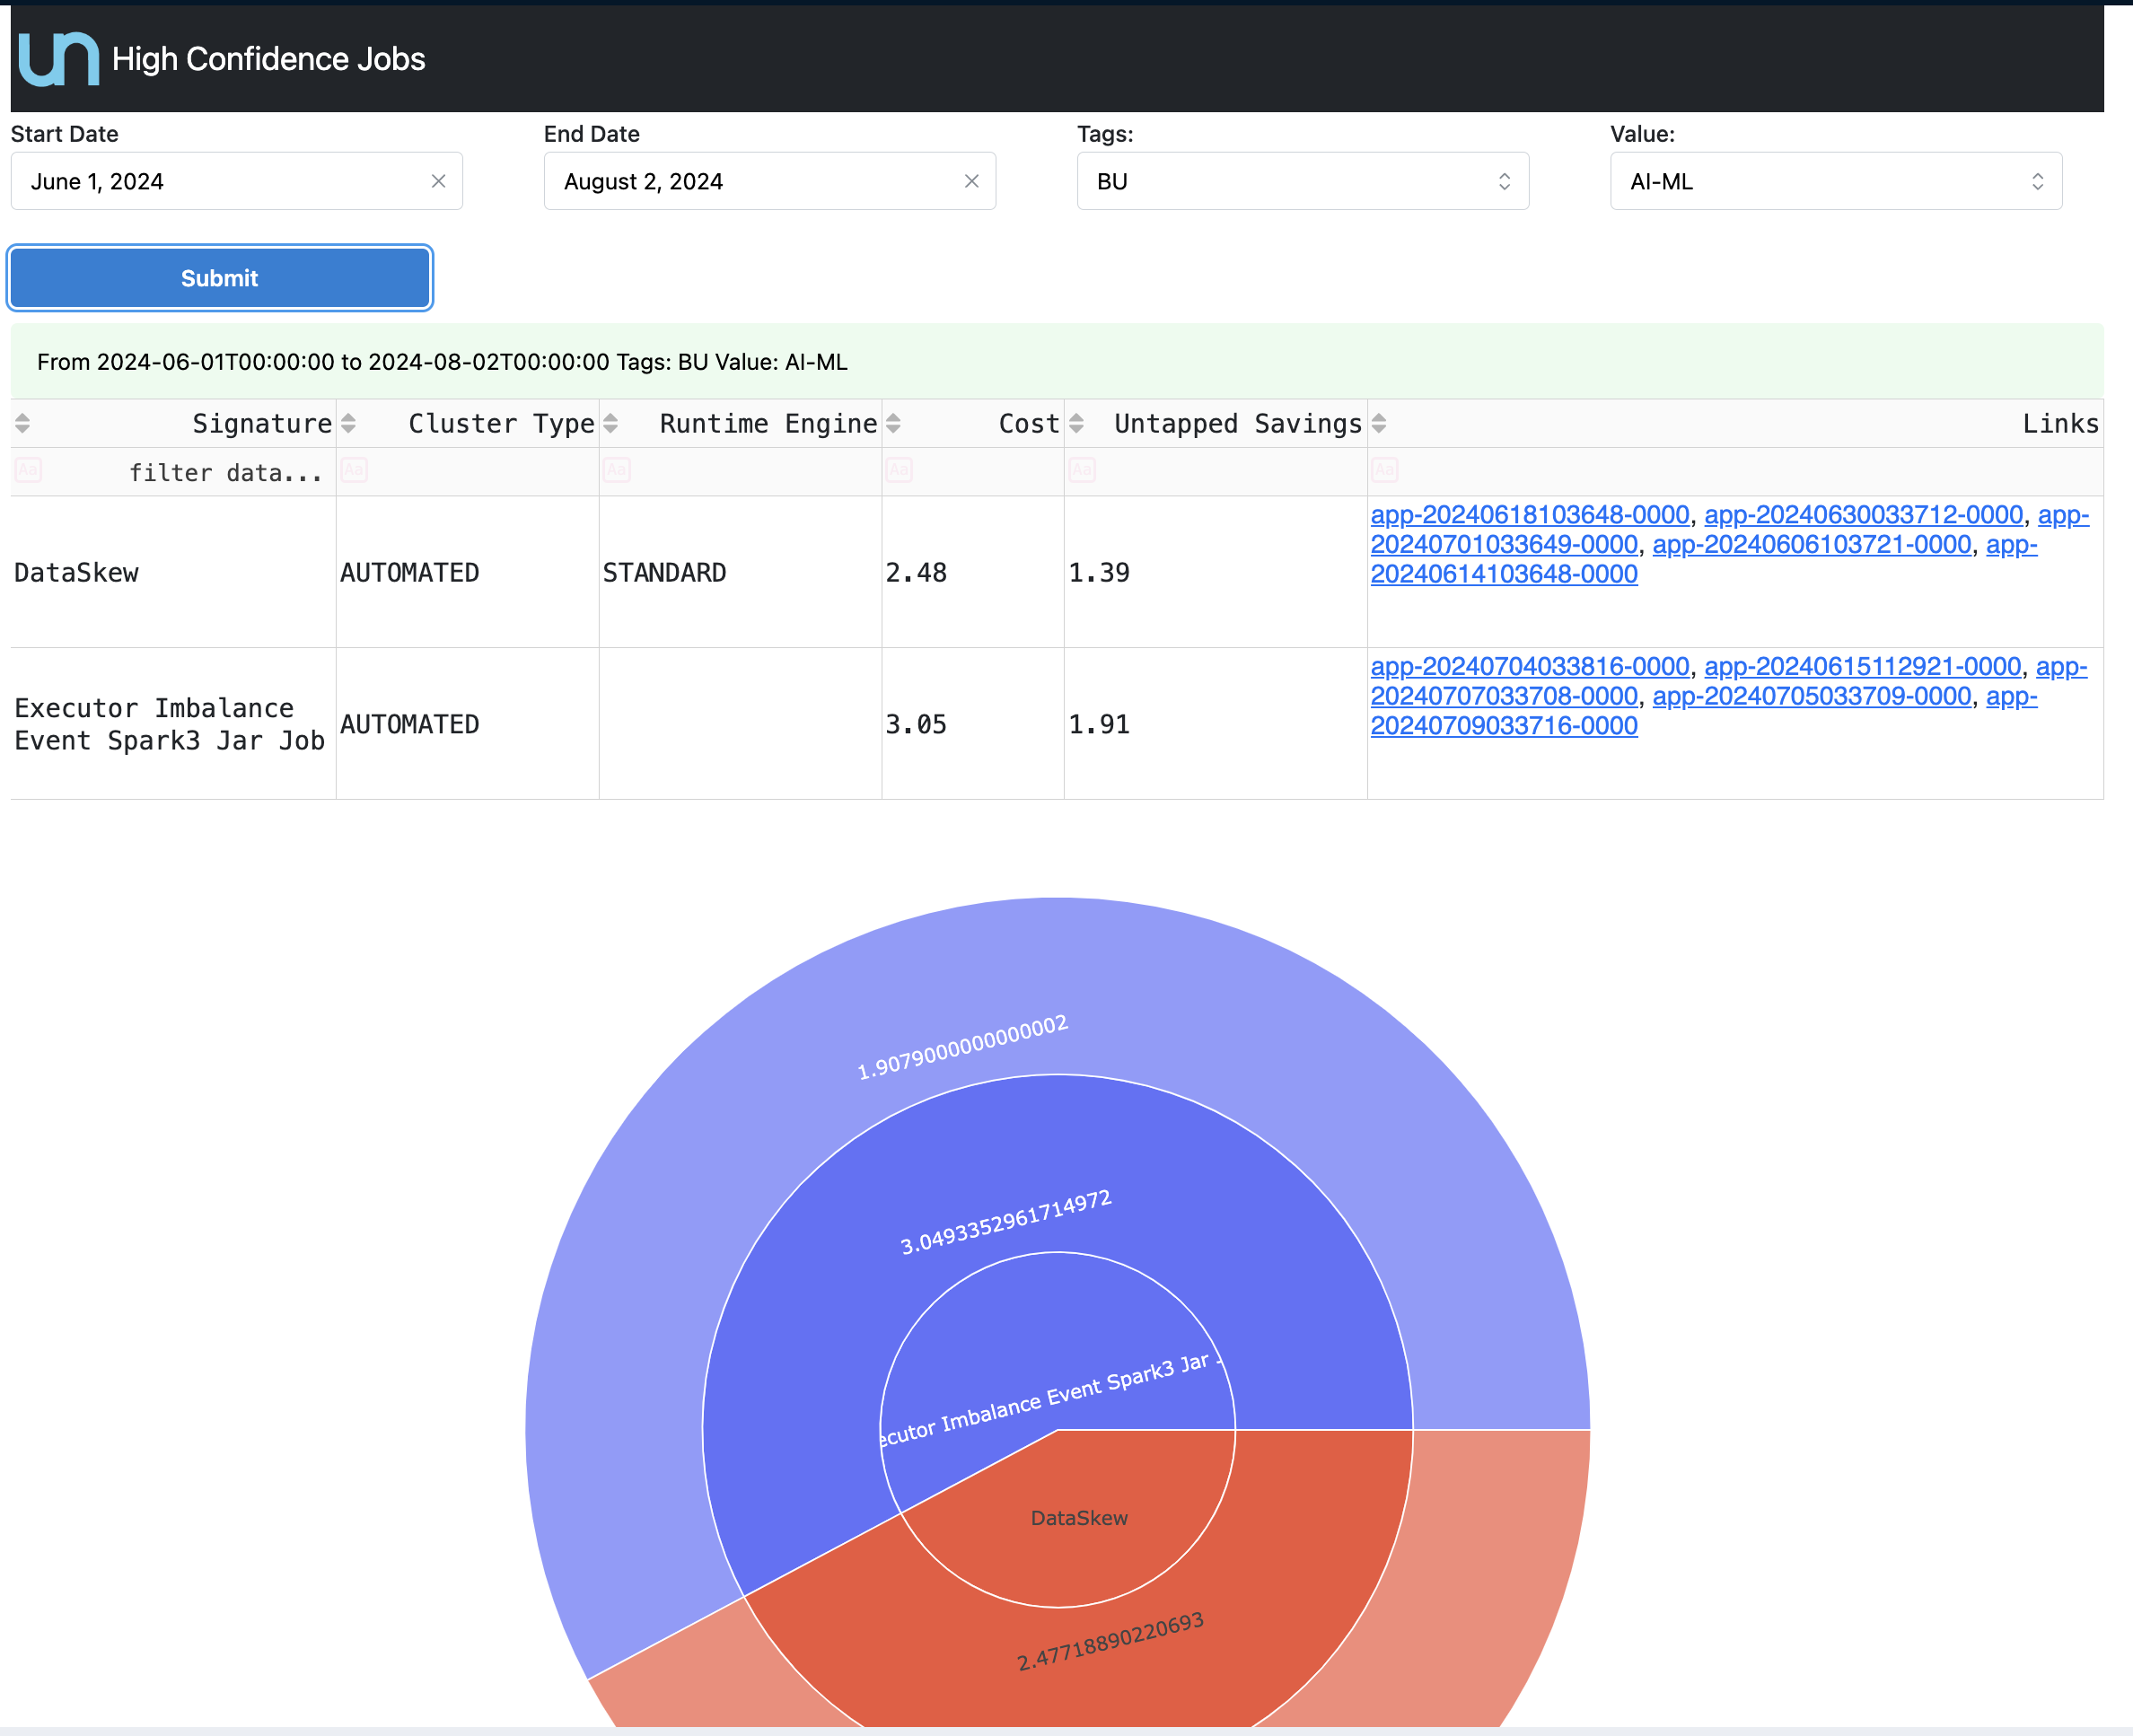This screenshot has height=1736, width=2133.
Task: Sort table by Runtime Engine arrows
Action: [x=610, y=424]
